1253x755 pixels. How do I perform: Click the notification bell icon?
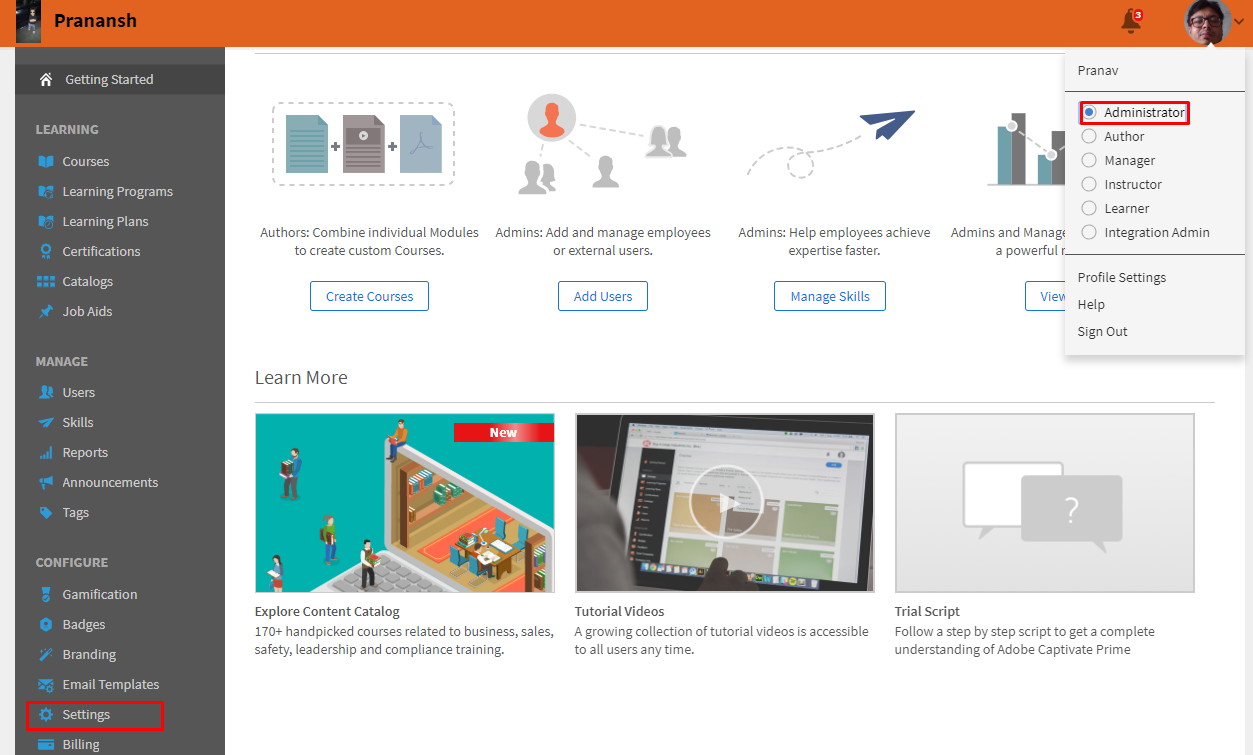click(1131, 21)
